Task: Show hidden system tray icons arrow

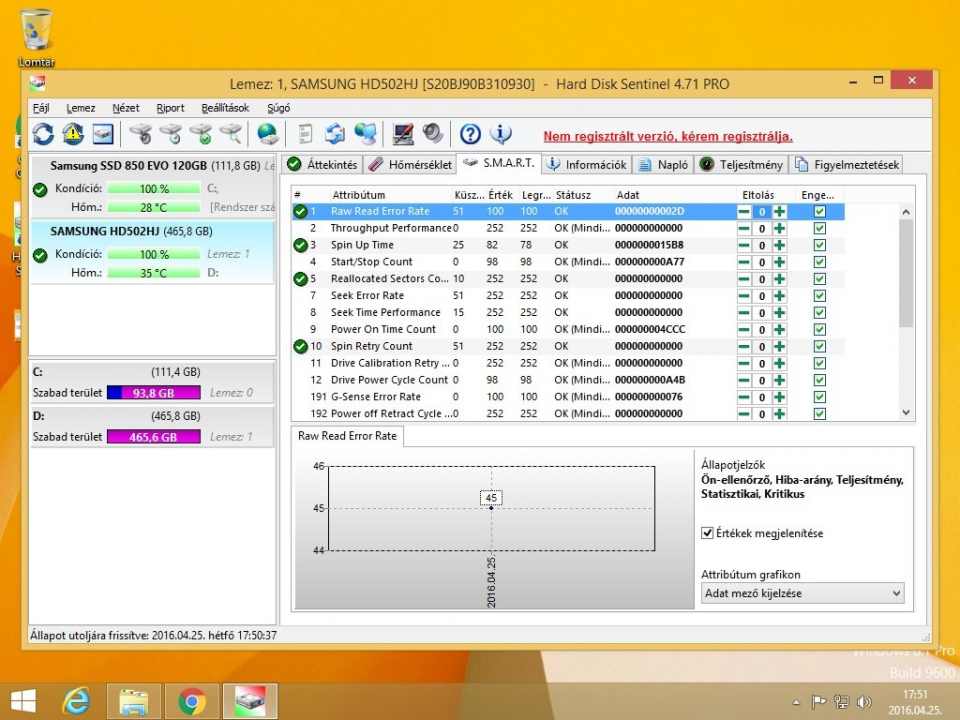Action: point(796,702)
